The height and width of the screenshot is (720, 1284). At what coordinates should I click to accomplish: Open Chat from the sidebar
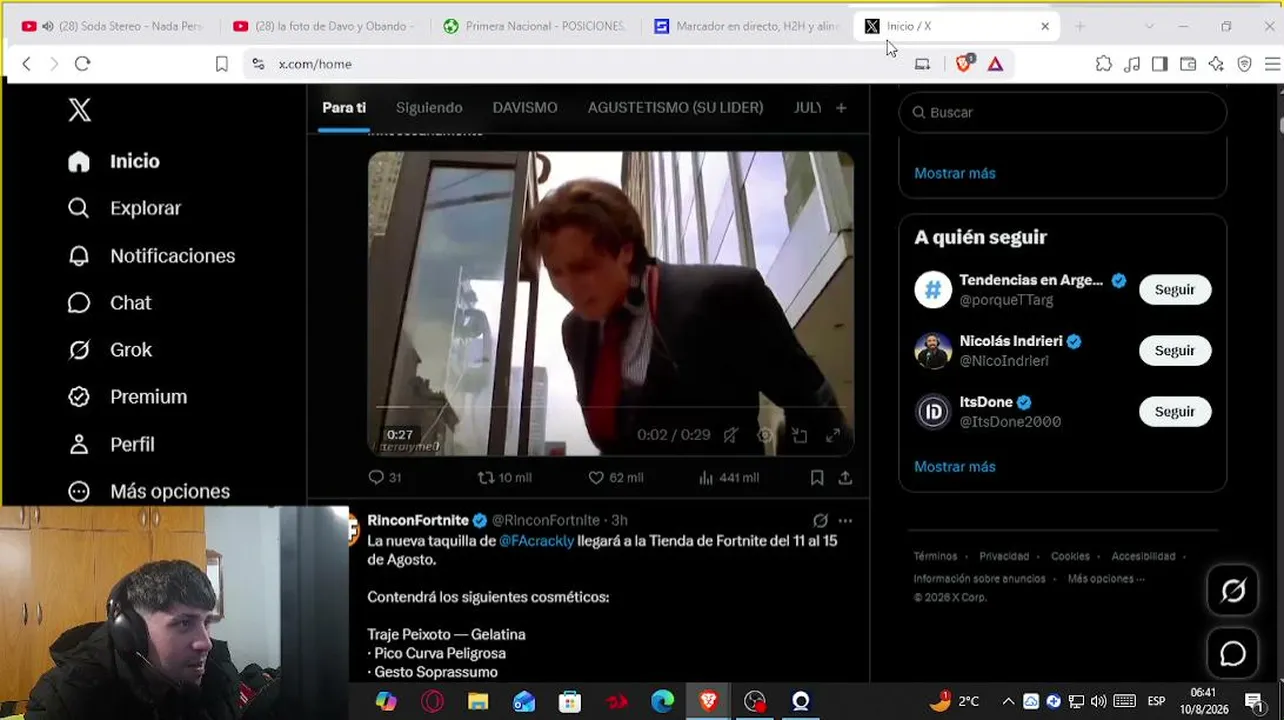click(110, 303)
